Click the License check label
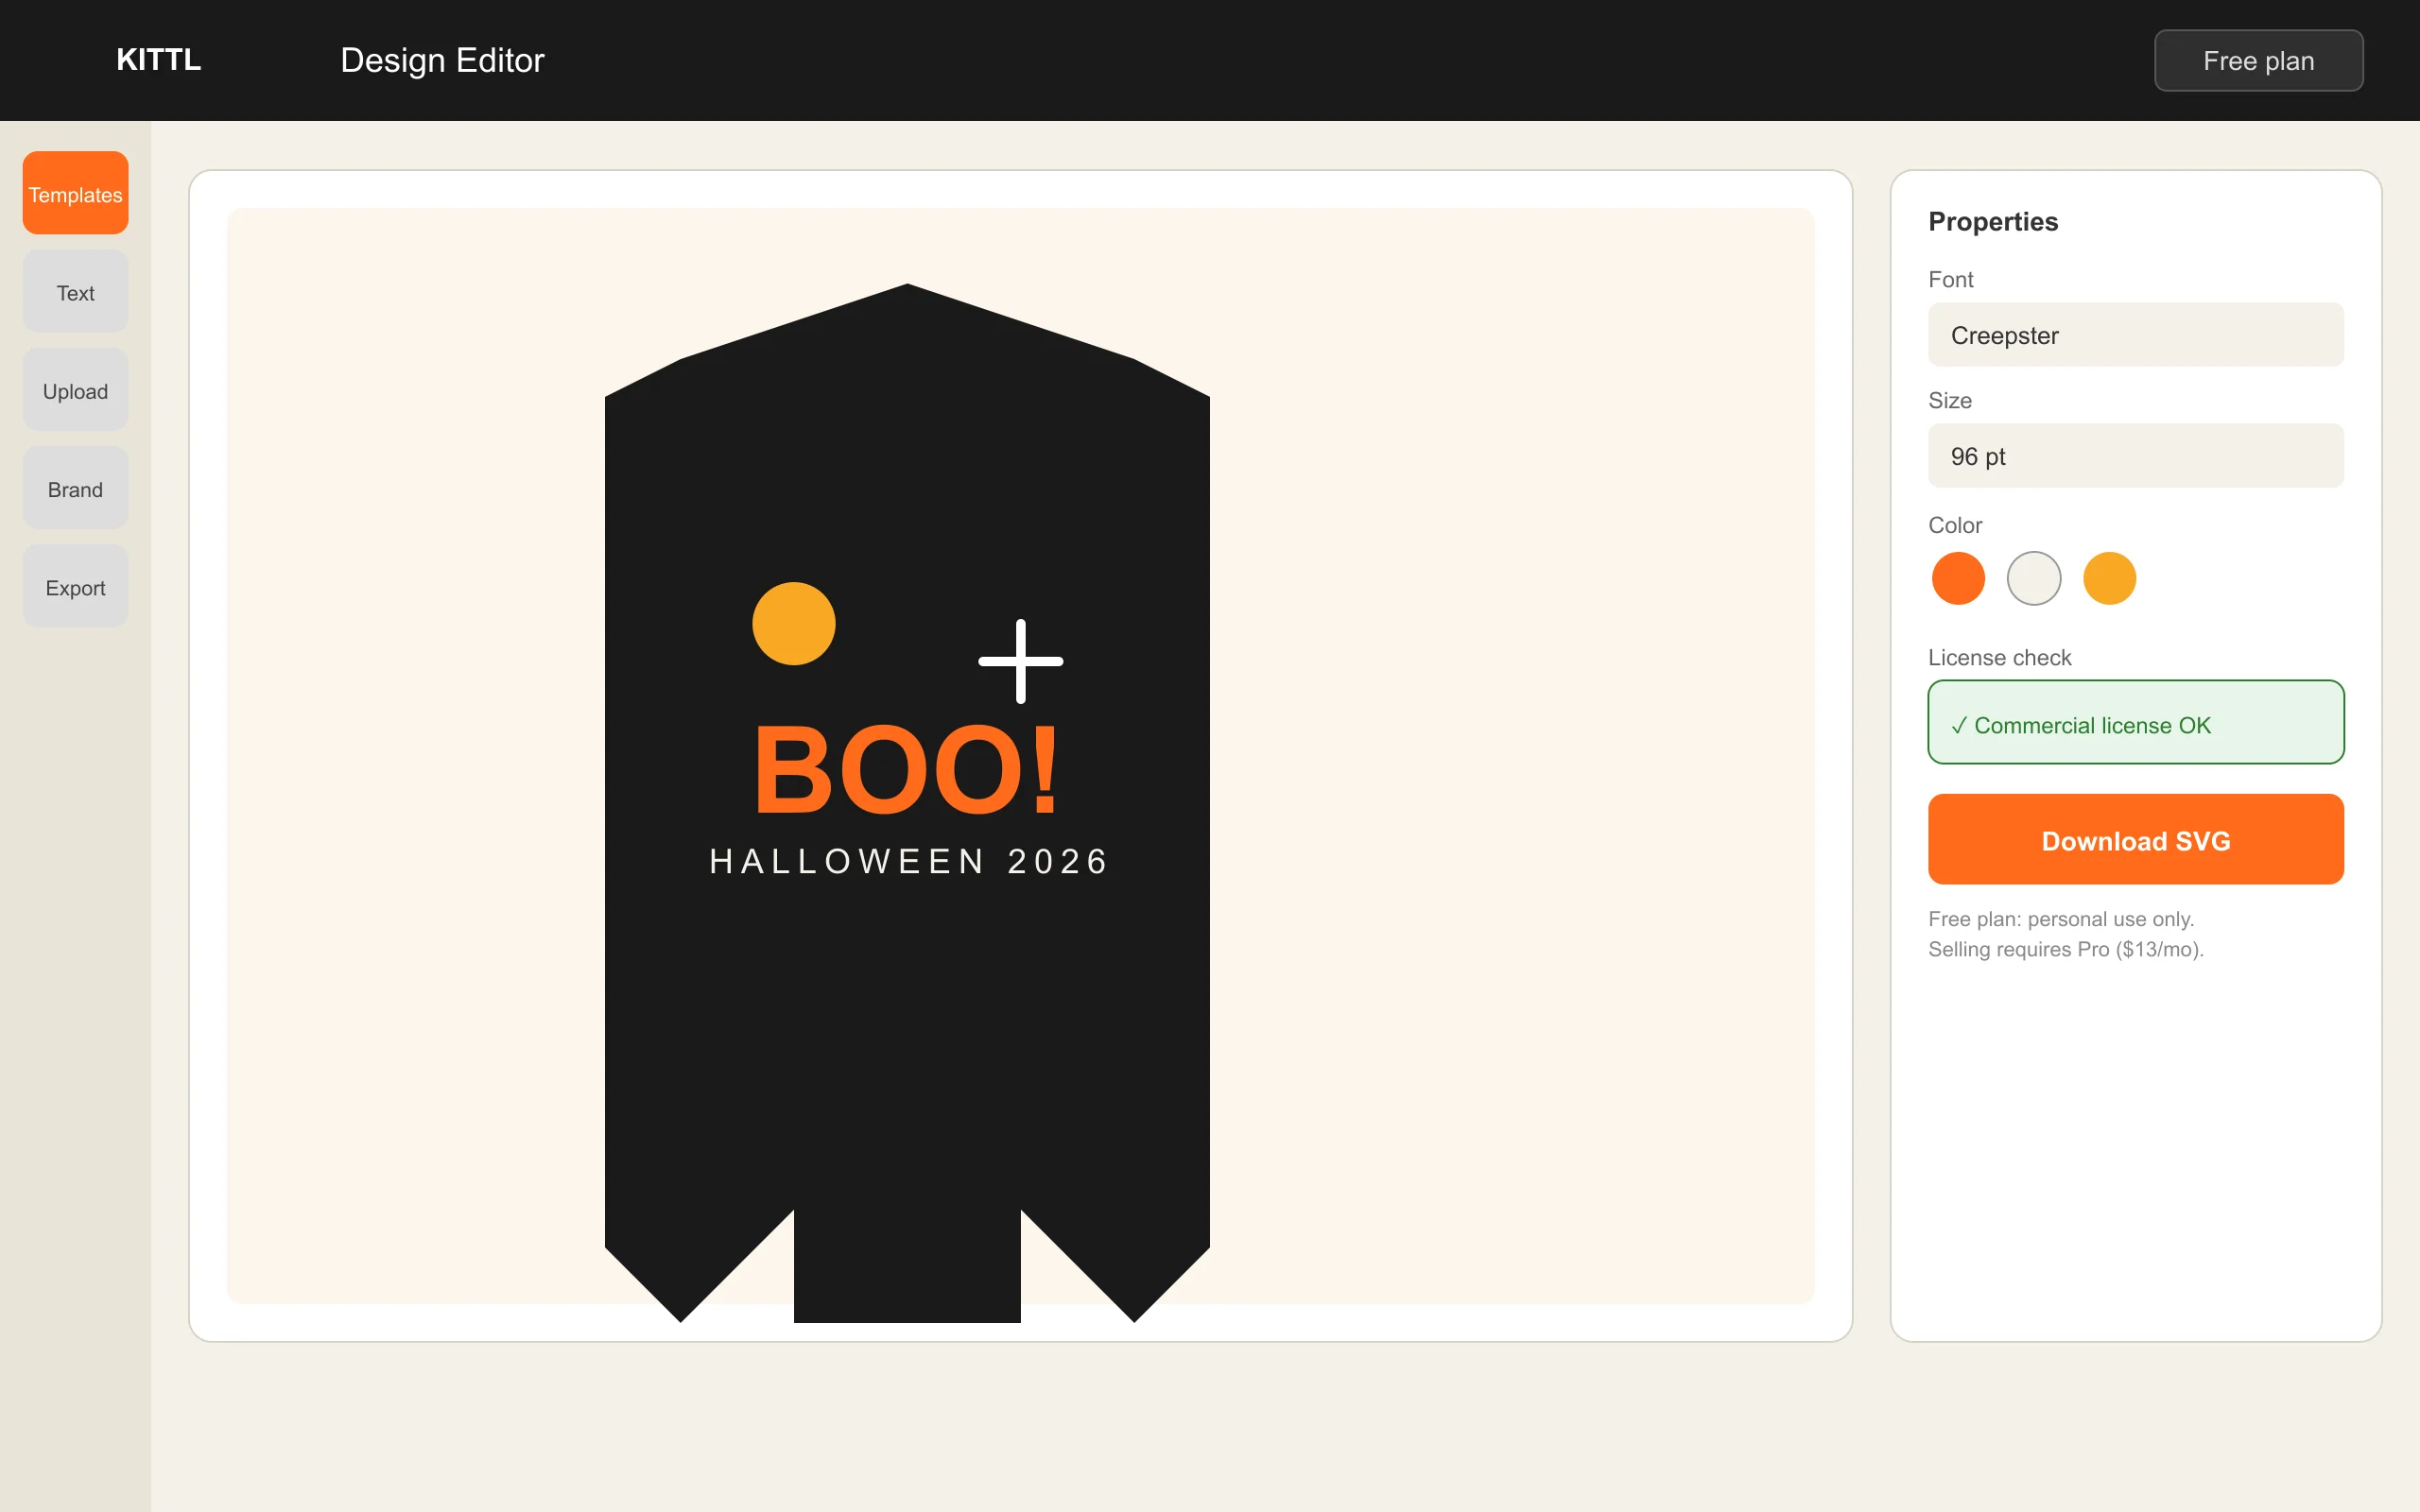This screenshot has height=1512, width=2420. [1999, 657]
